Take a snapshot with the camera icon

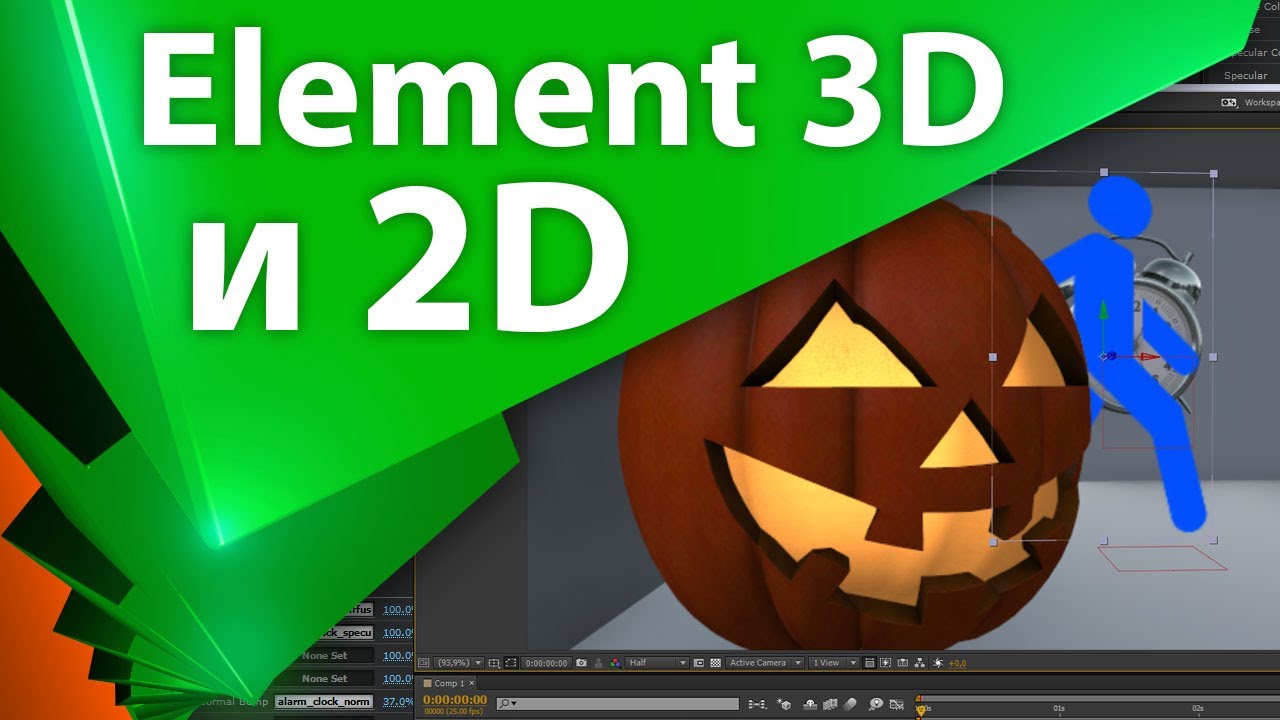click(581, 663)
